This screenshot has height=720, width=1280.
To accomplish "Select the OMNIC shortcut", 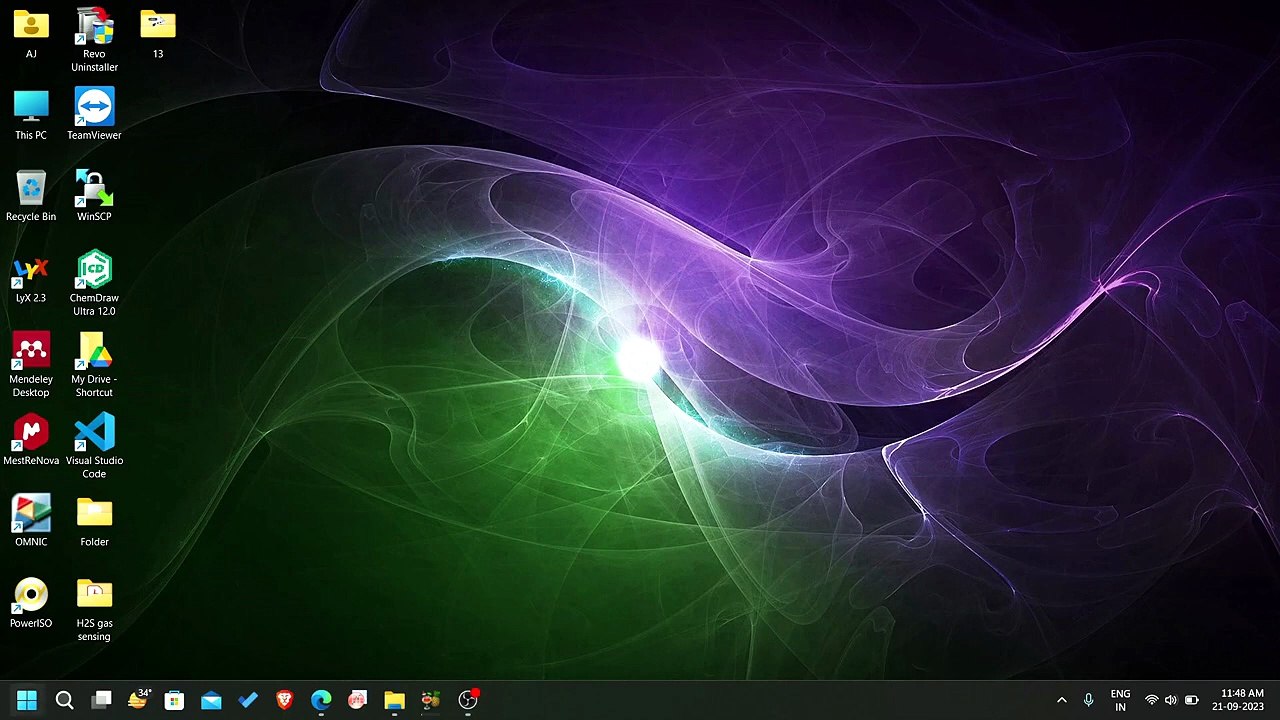I will (x=31, y=522).
